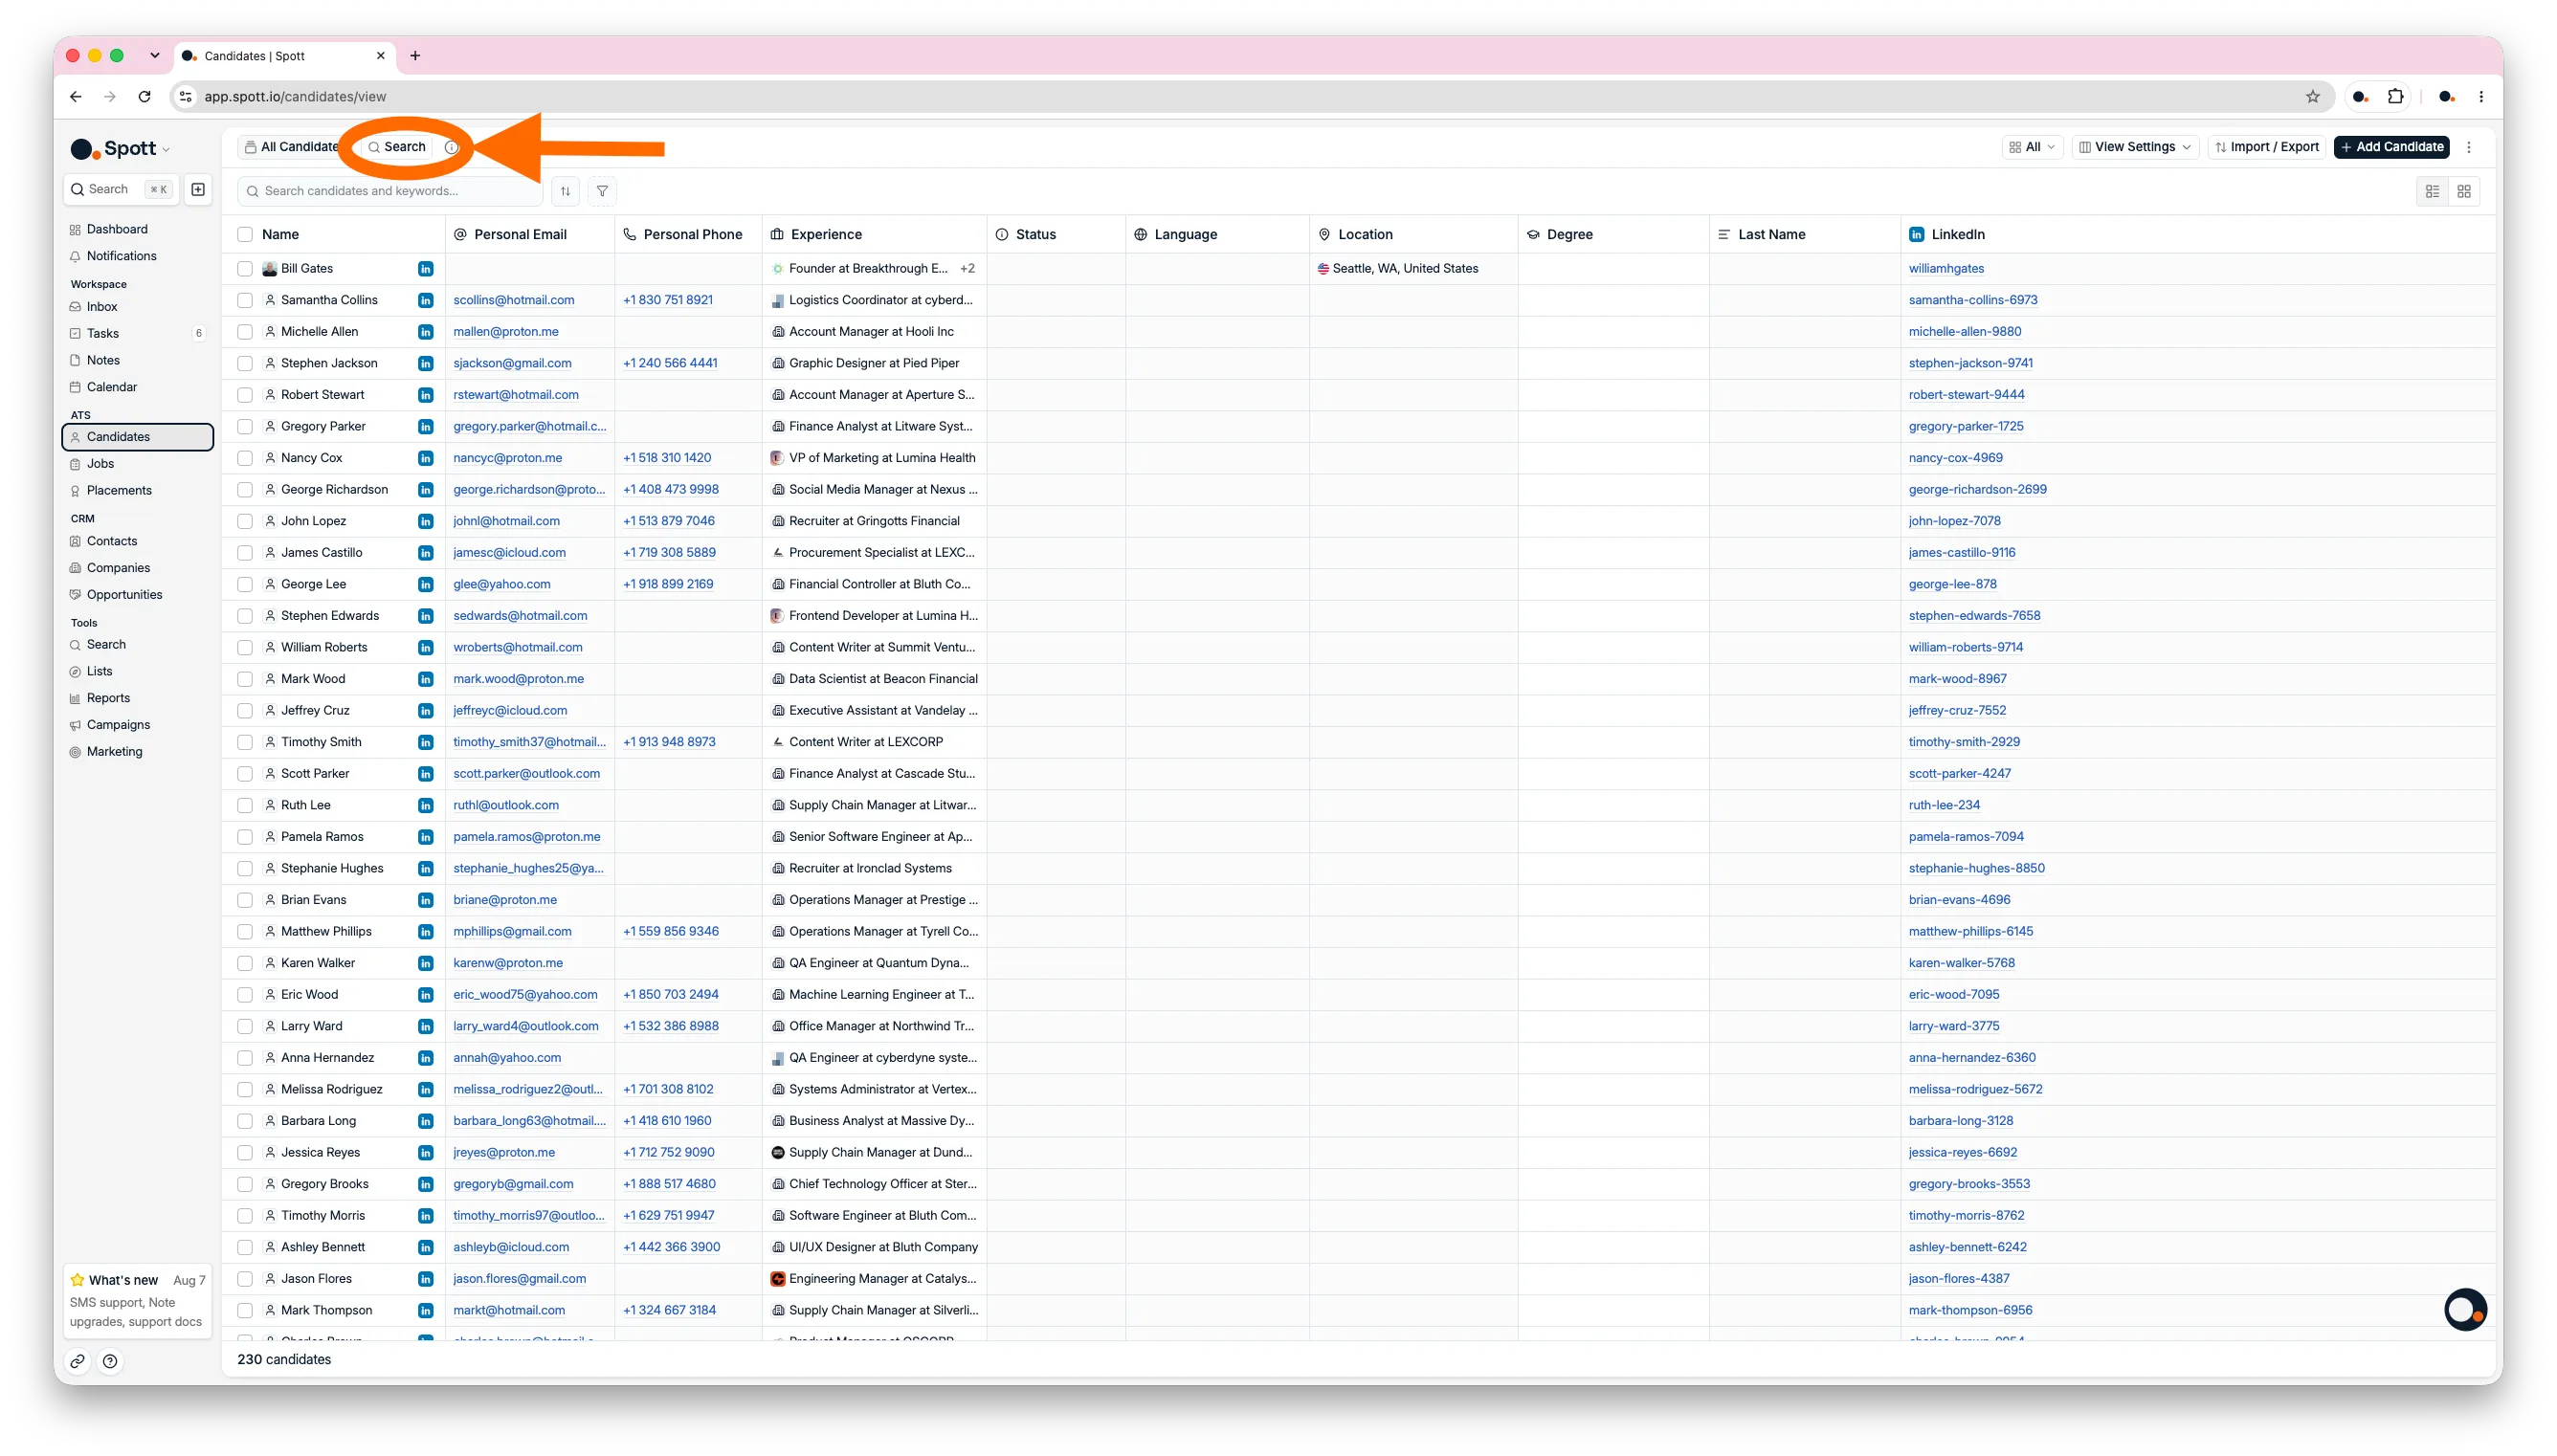Reload the page in the browser
The height and width of the screenshot is (1456, 2557).
[x=144, y=97]
